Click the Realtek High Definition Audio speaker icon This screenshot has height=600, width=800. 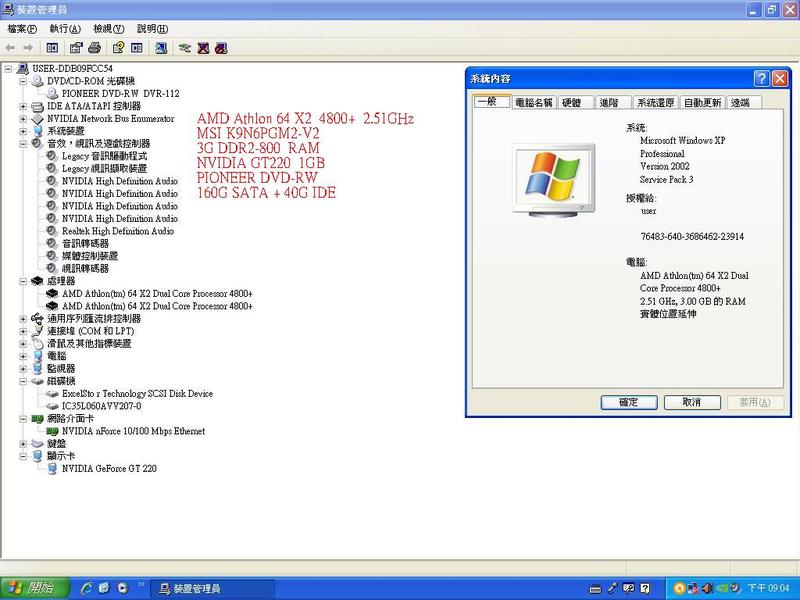click(52, 231)
